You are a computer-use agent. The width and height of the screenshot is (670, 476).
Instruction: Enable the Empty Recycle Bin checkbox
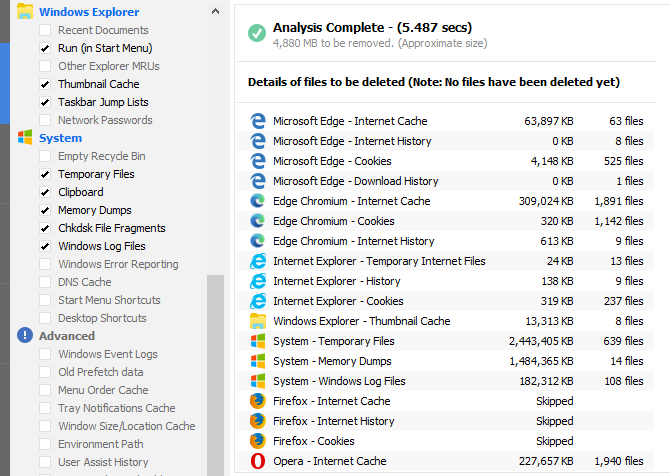pos(45,156)
